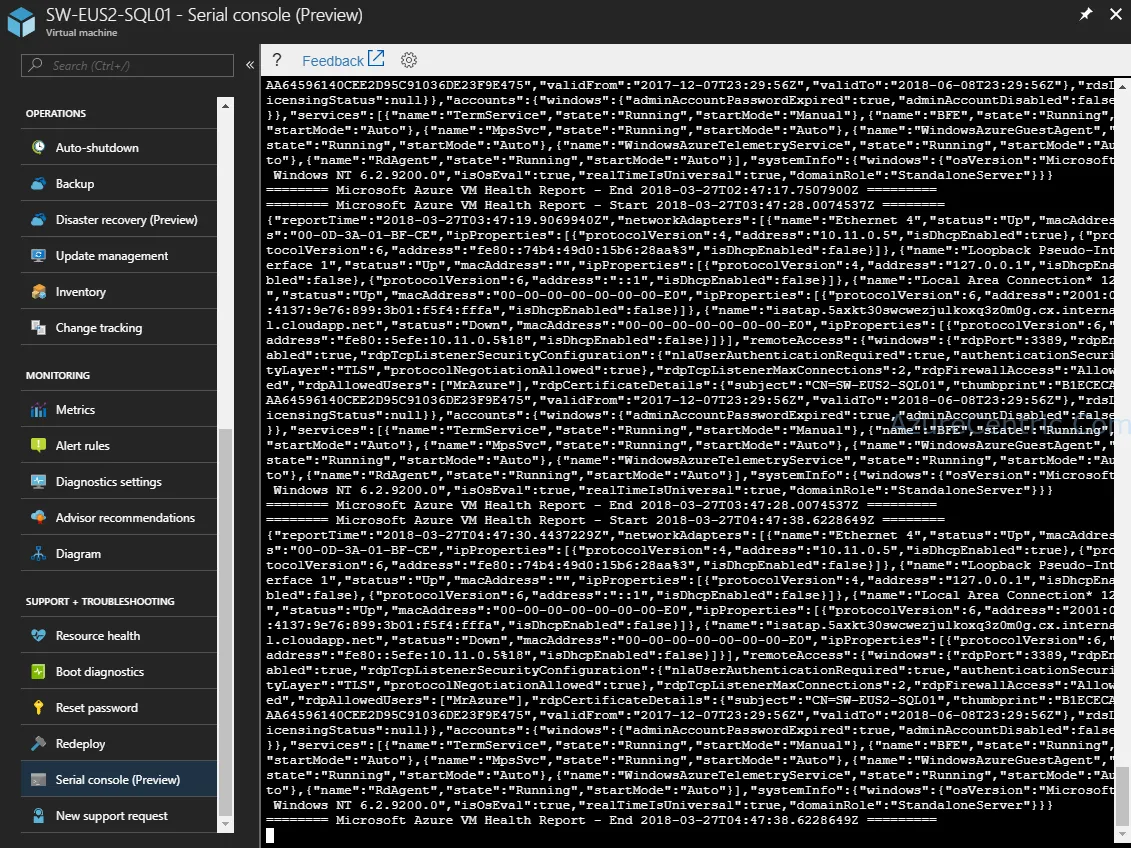Click the help question mark icon
The width and height of the screenshot is (1131, 848).
[x=276, y=60]
